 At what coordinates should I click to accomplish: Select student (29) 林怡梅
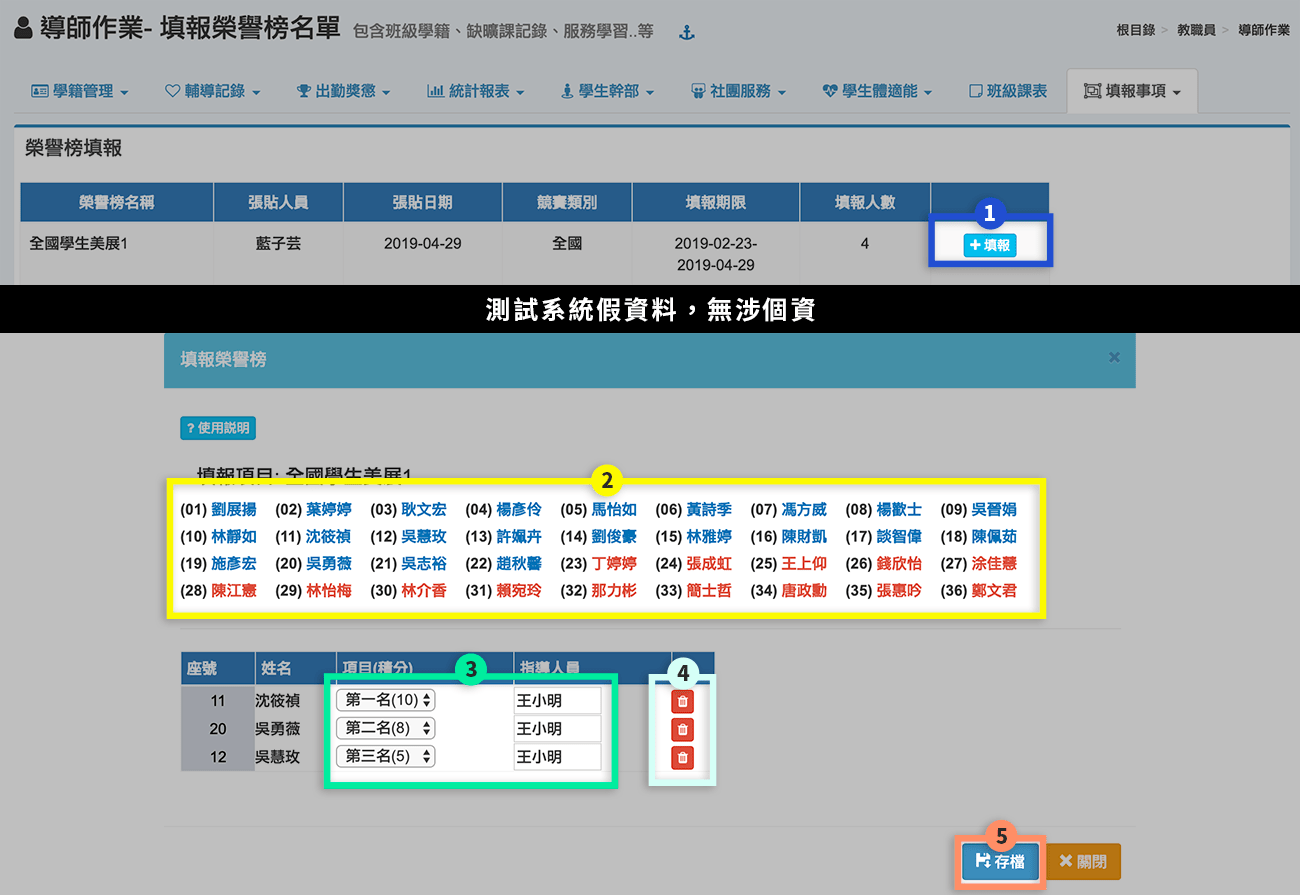[329, 590]
